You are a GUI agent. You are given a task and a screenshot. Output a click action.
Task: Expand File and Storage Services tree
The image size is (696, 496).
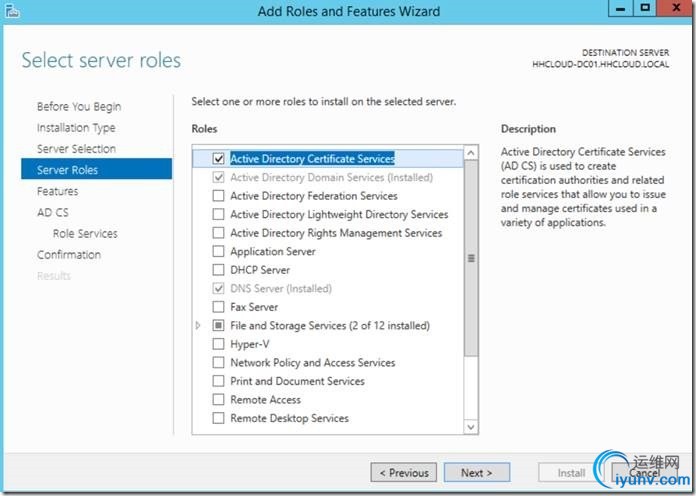(198, 326)
